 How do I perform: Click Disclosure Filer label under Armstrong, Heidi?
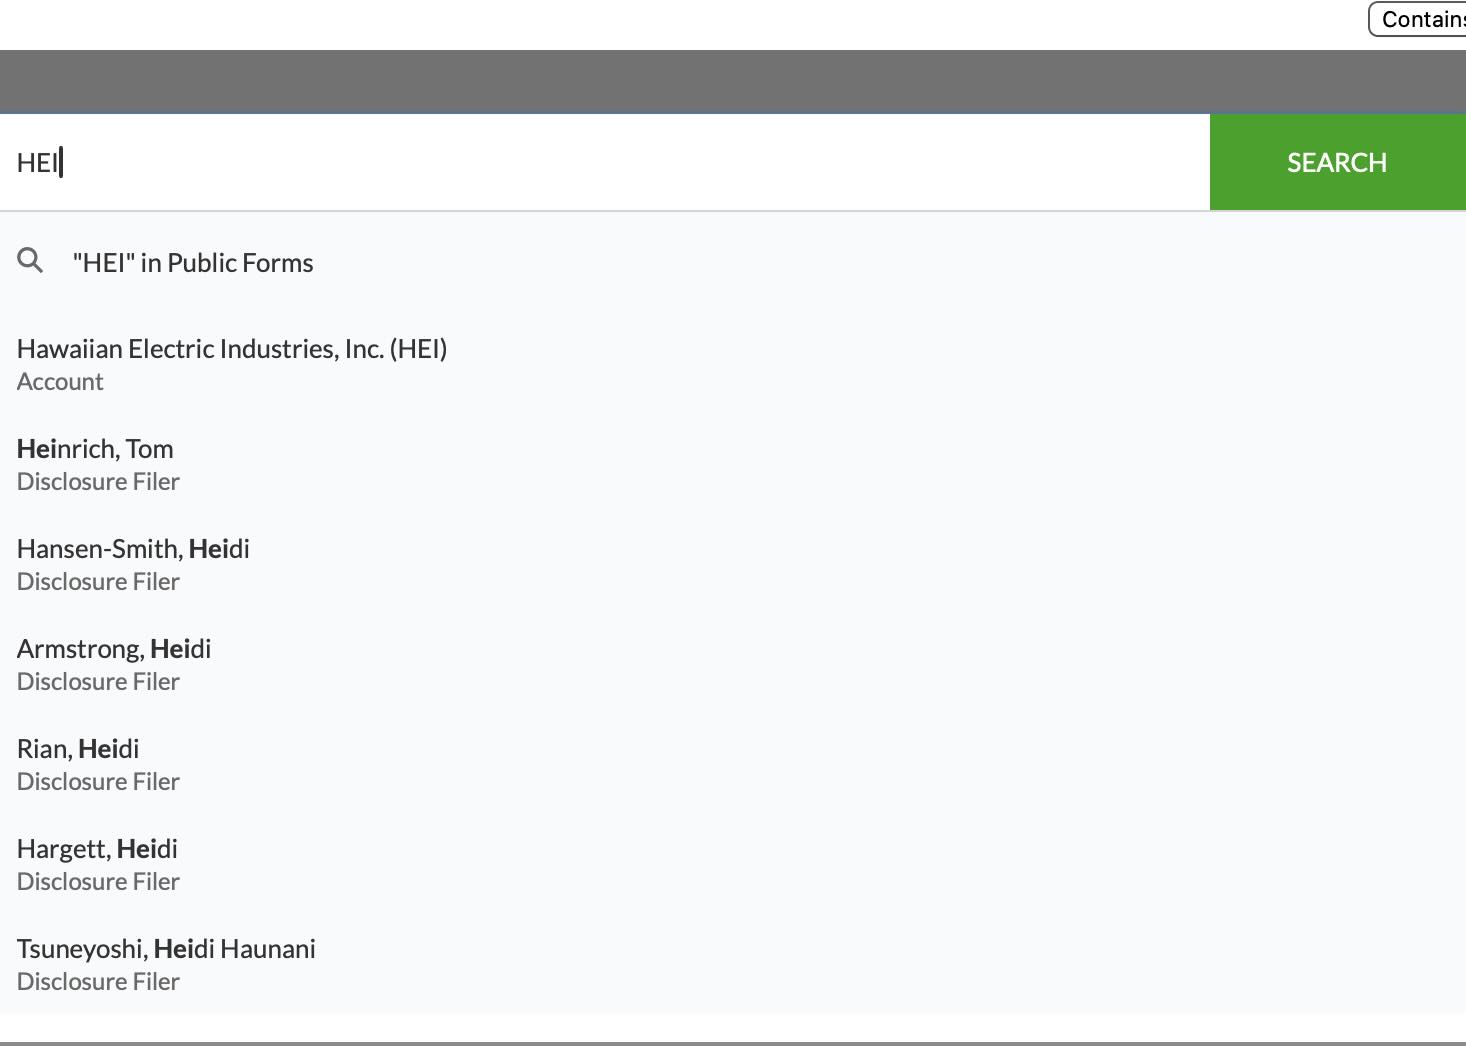[98, 682]
